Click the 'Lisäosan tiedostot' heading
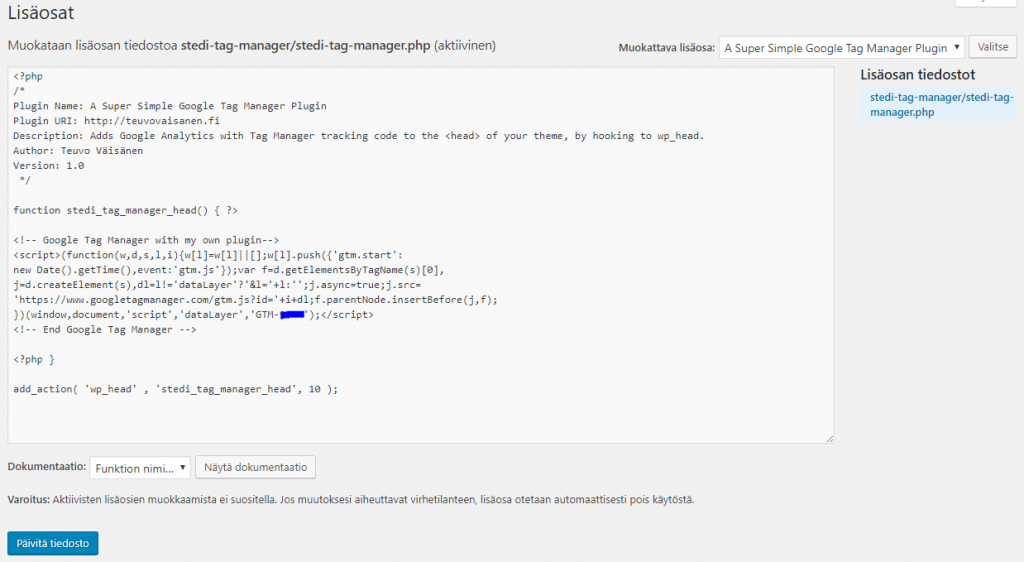This screenshot has width=1024, height=562. (918, 74)
